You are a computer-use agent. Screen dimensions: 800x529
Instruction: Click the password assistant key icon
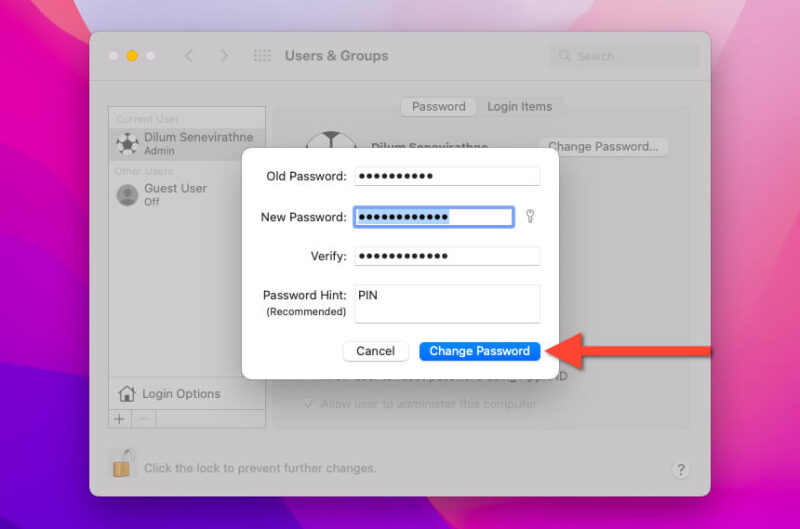tap(530, 216)
